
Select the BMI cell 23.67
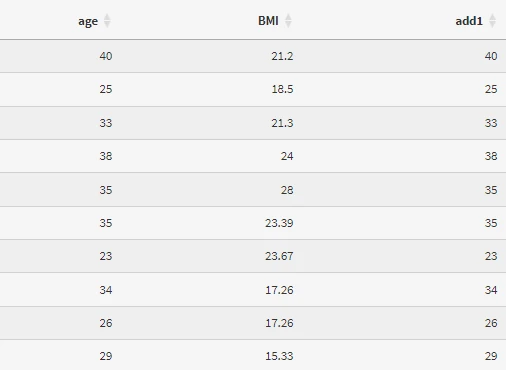279,256
